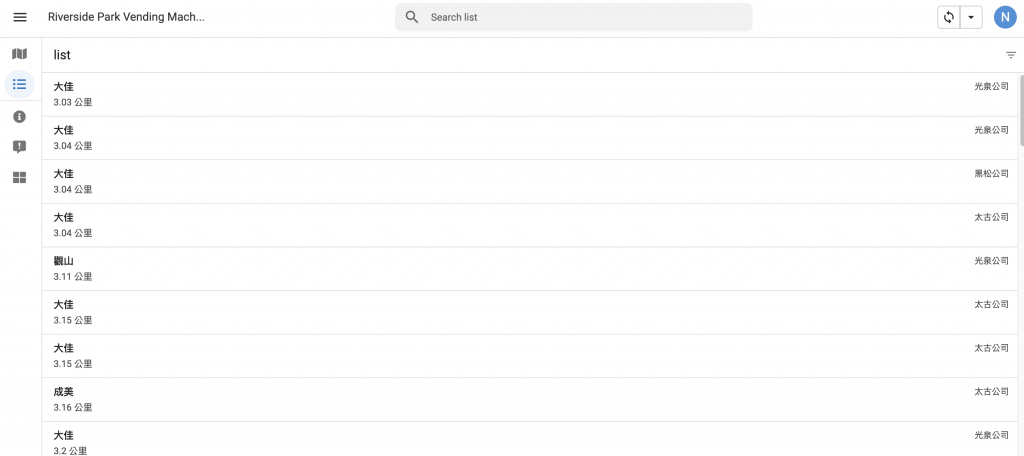The width and height of the screenshot is (1024, 456).
Task: Open the user account avatar N
Action: click(x=1004, y=17)
